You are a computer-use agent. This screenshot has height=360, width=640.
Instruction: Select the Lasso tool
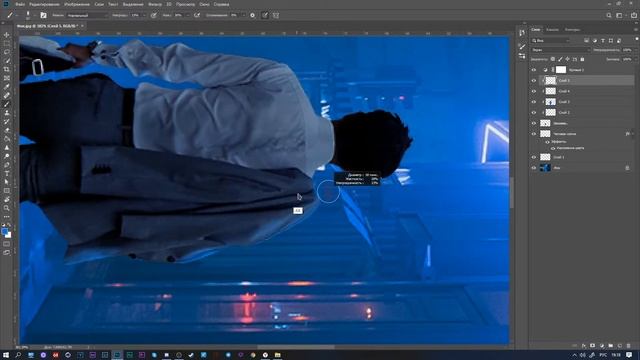(x=7, y=52)
